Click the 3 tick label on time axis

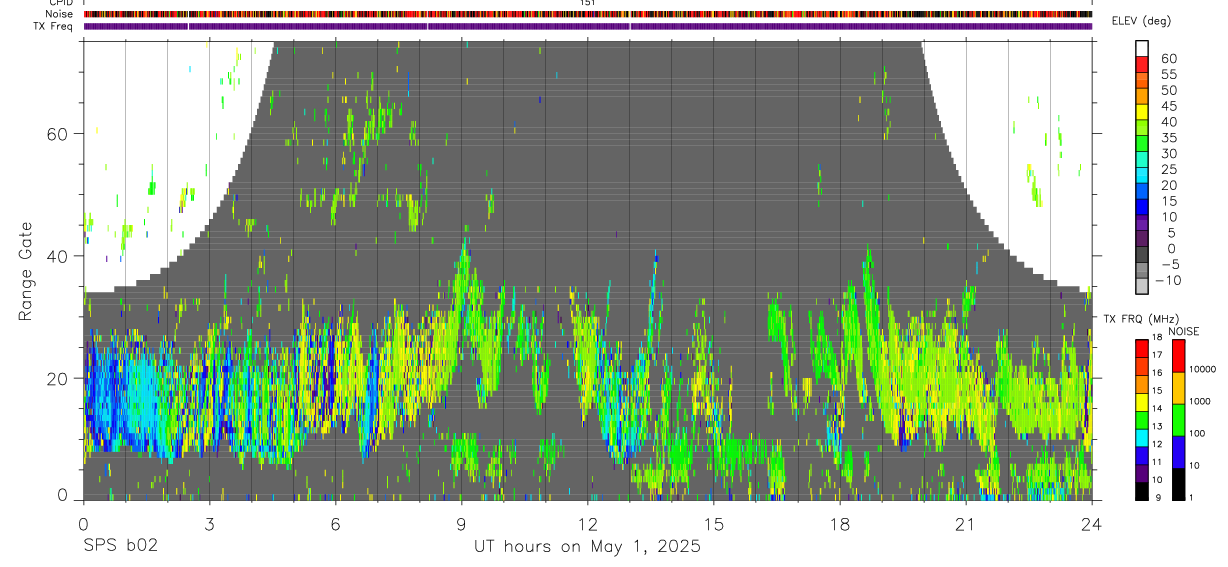tap(209, 524)
